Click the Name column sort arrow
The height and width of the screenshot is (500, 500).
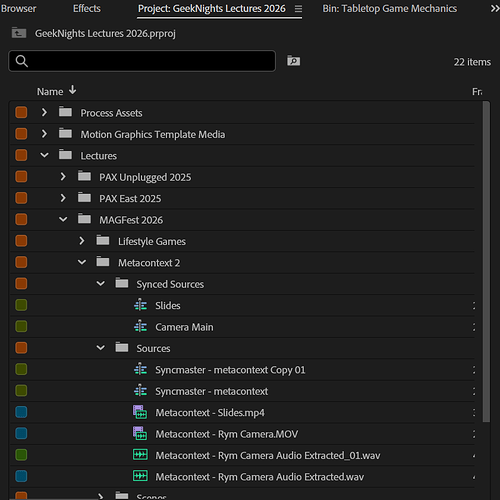point(72,90)
